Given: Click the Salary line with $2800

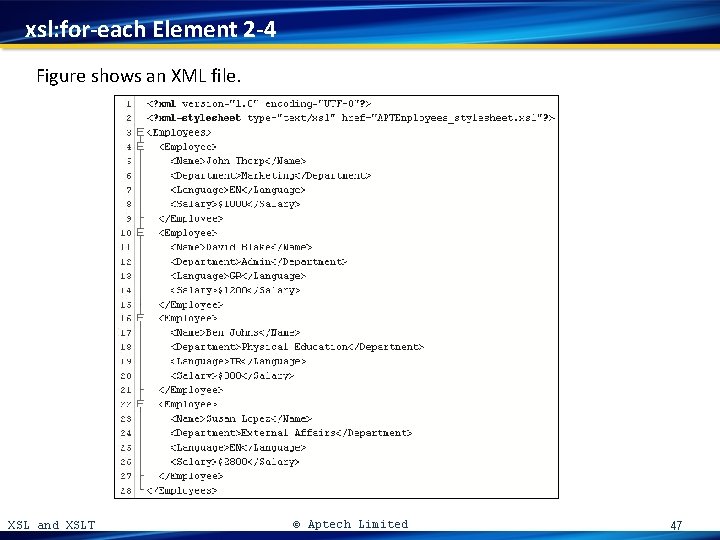Looking at the screenshot, I should coord(235,462).
